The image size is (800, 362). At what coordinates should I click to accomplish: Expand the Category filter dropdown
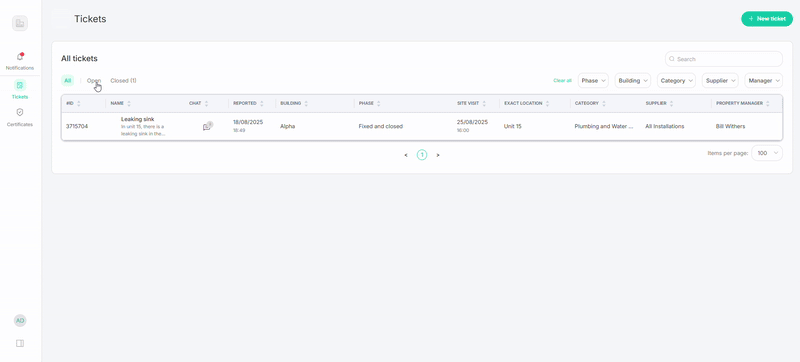coord(676,81)
